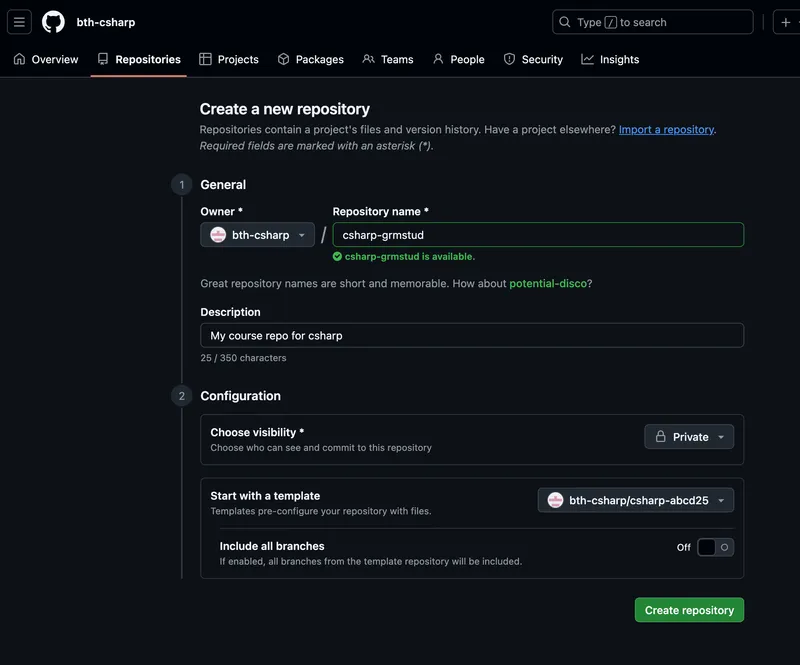Click the GitHub logo icon

pyautogui.click(x=53, y=22)
